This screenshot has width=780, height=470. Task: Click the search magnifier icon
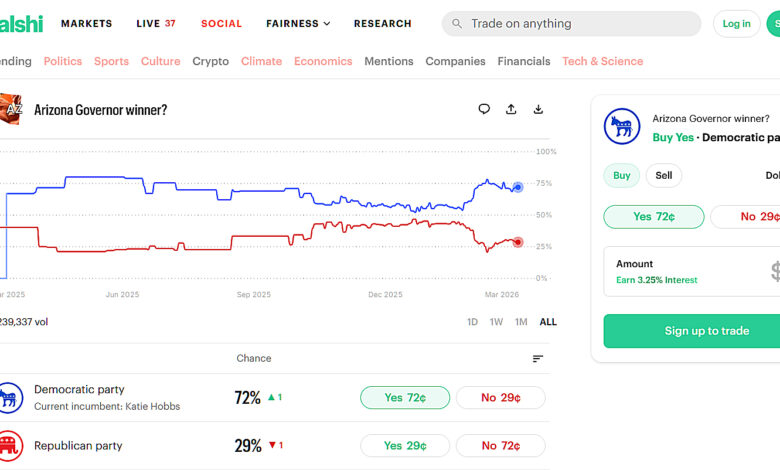457,23
